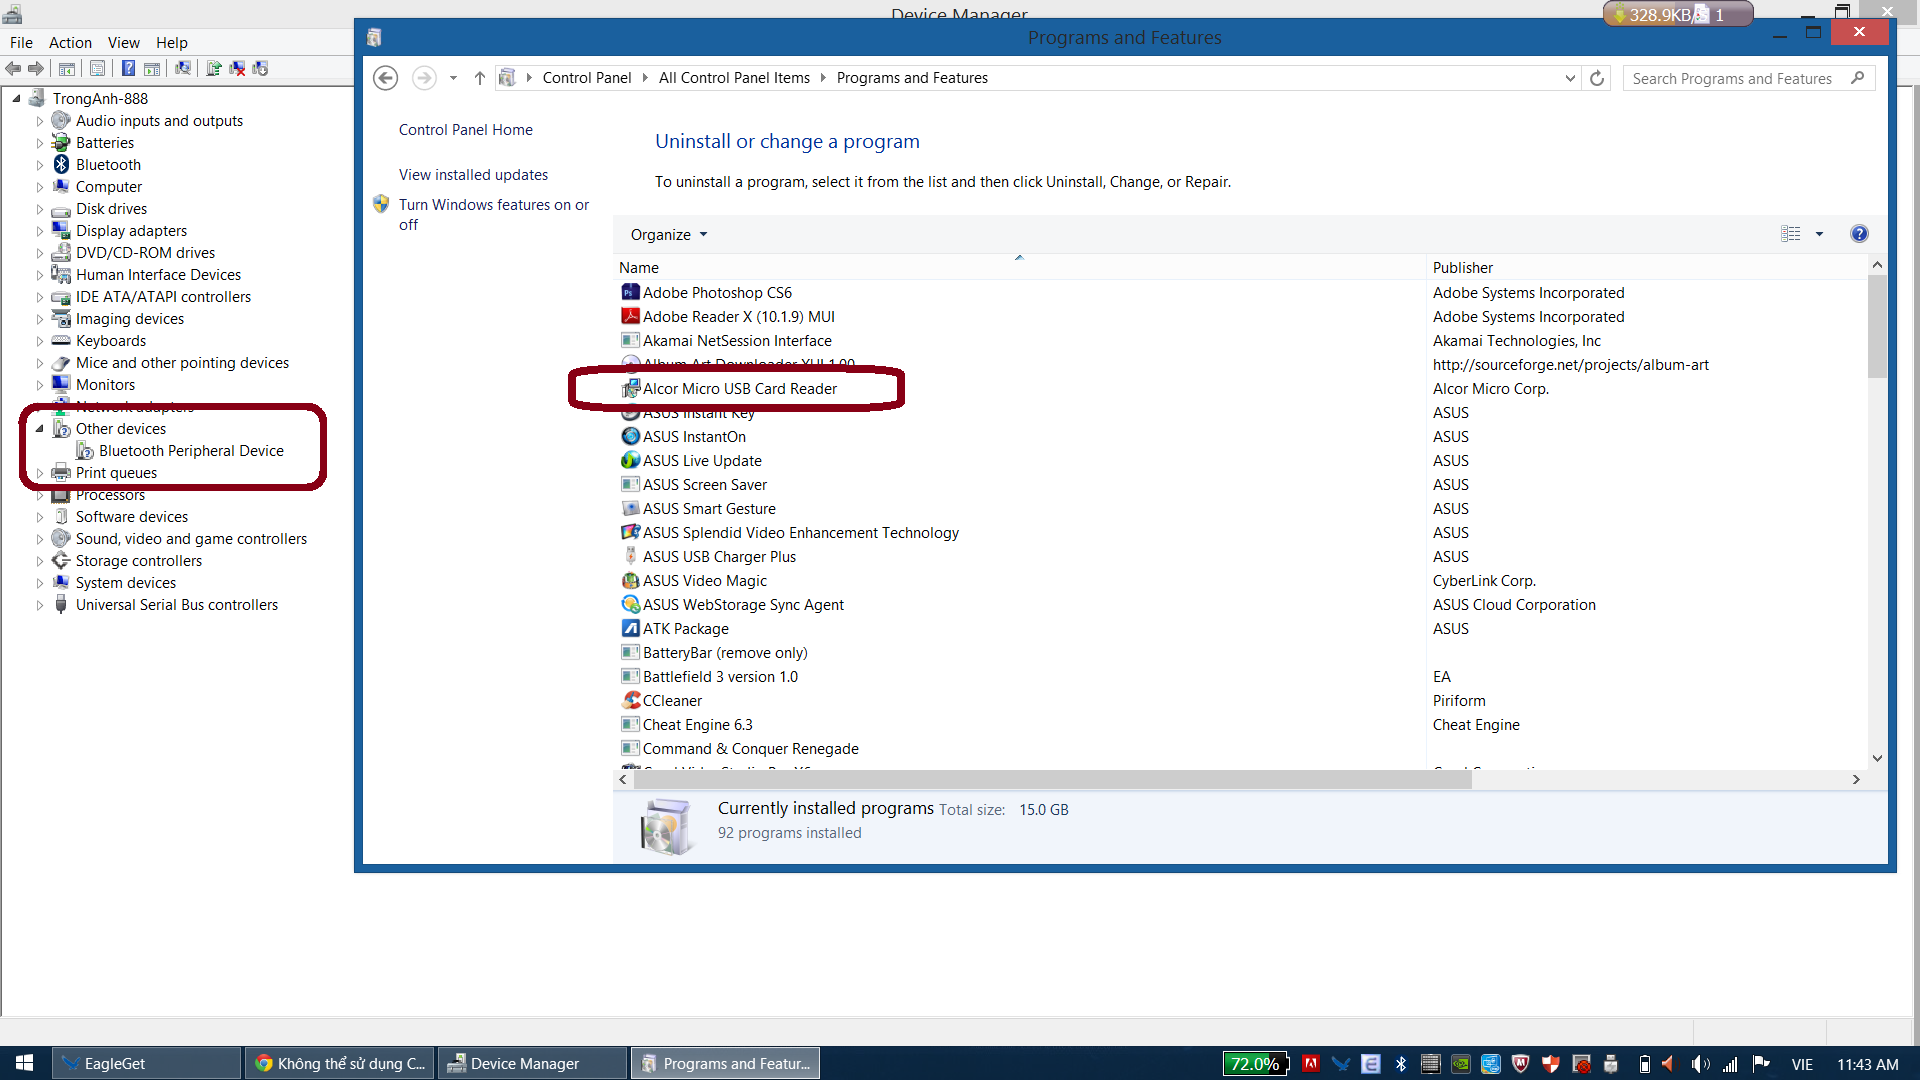Screen dimensions: 1920x1080
Task: Click VIE language indicator in taskbar
Action: pyautogui.click(x=1802, y=1064)
